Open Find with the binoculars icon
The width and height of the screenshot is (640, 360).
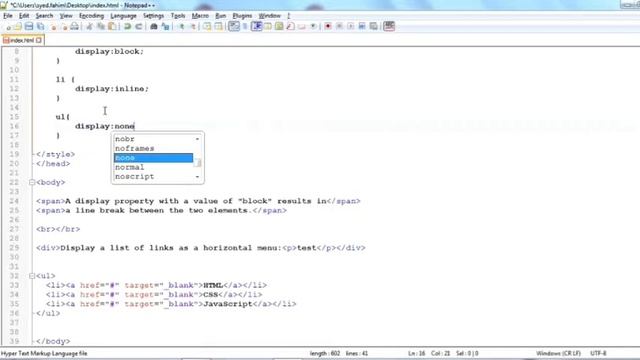point(154,27)
